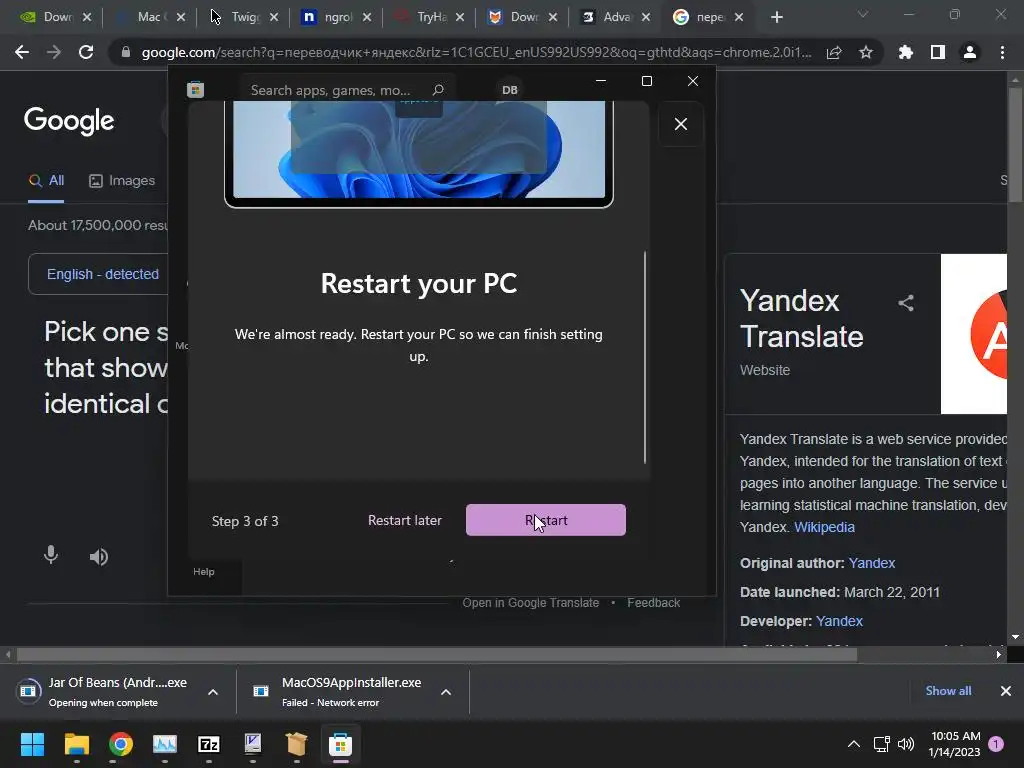This screenshot has height=768, width=1024.
Task: Click the Restart button in the setup dialog
Action: 545,520
